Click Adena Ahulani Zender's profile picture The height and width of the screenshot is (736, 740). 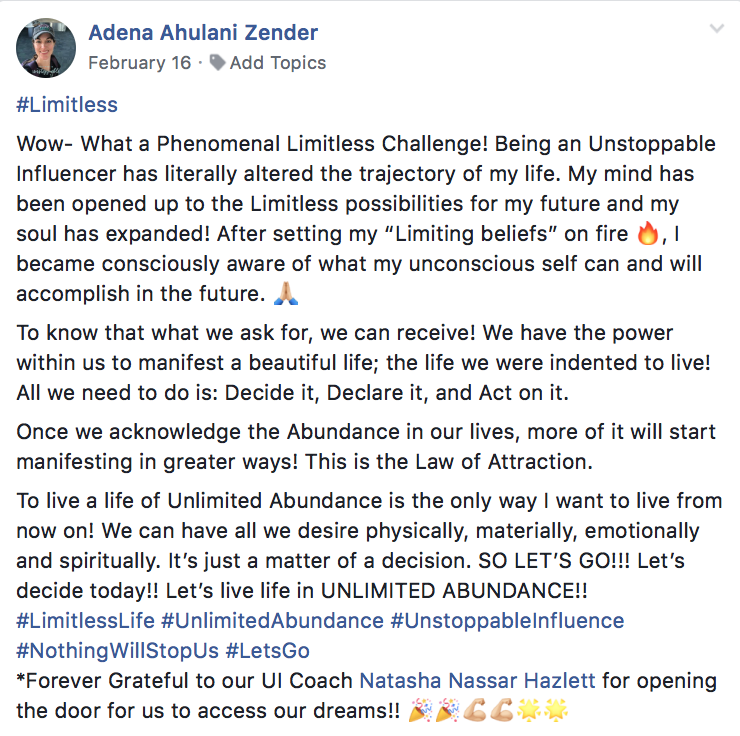click(46, 47)
